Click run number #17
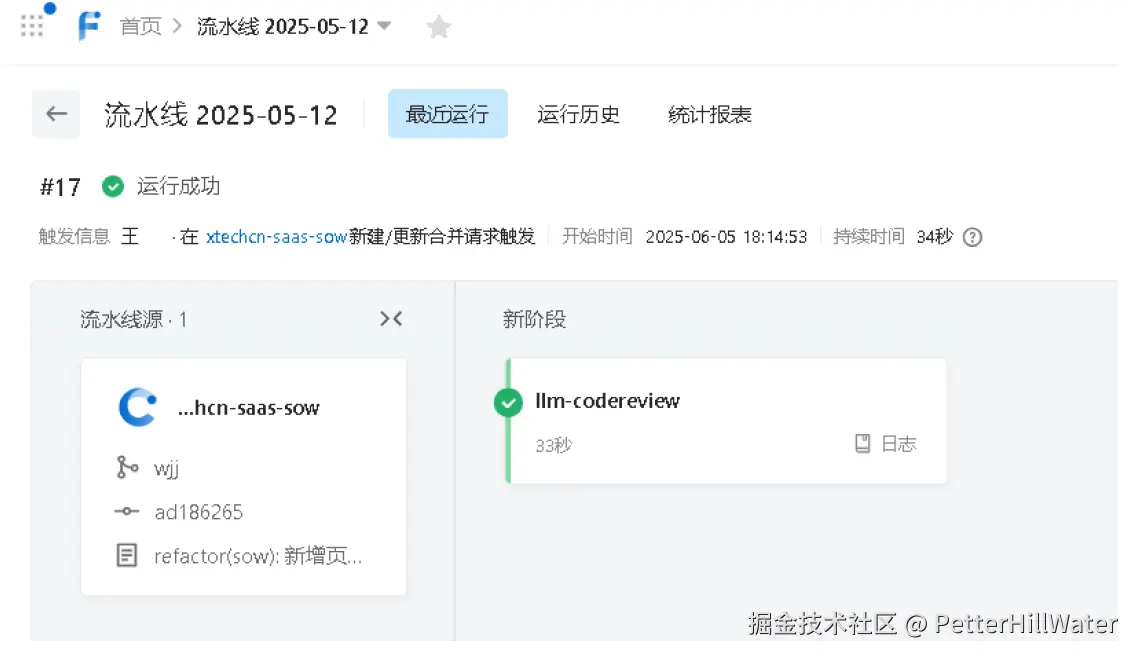Image resolution: width=1137 pixels, height=657 pixels. [60, 187]
